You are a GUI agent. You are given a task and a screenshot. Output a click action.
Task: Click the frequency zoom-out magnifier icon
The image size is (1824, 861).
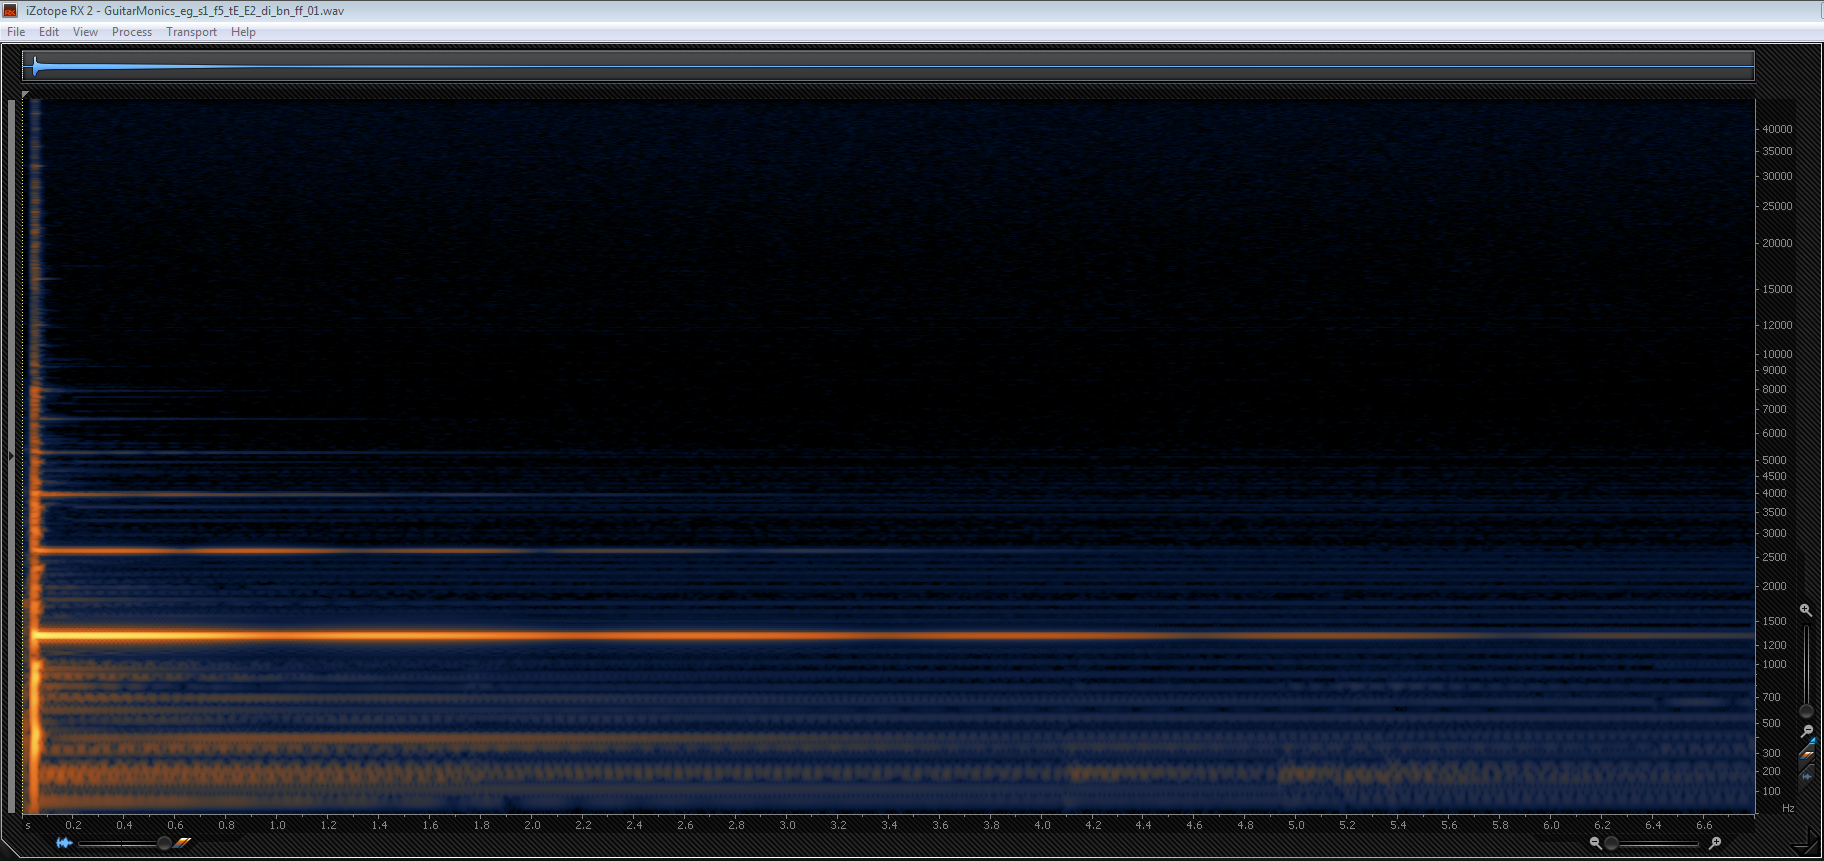[x=1806, y=731]
